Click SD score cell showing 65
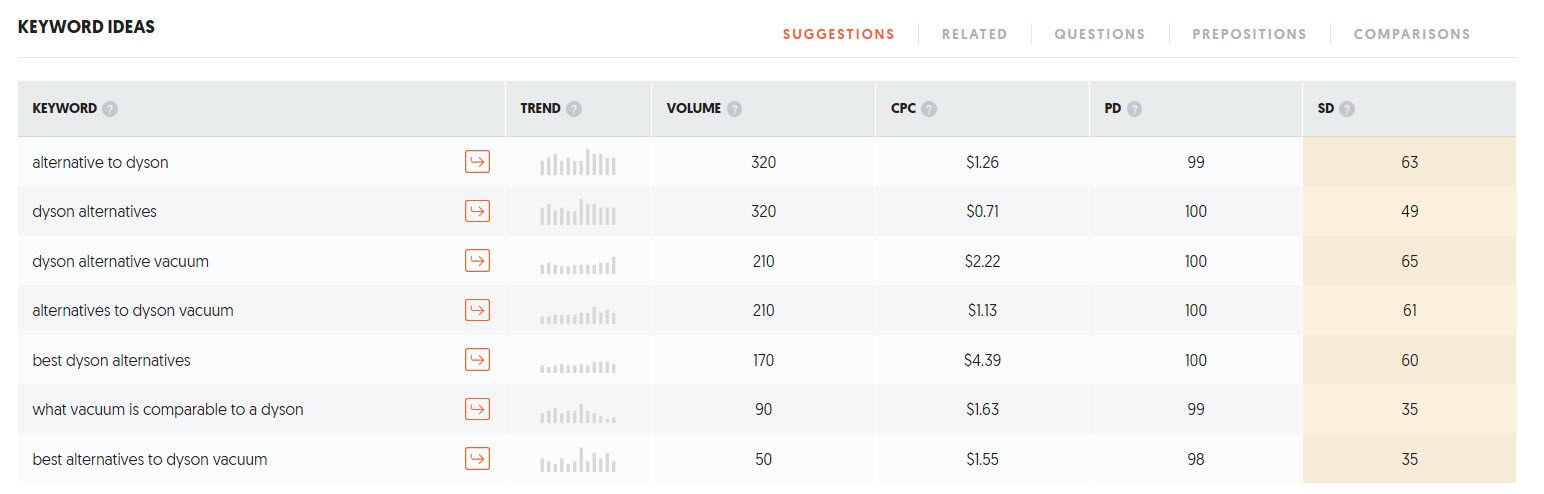The width and height of the screenshot is (1544, 494). coord(1409,261)
